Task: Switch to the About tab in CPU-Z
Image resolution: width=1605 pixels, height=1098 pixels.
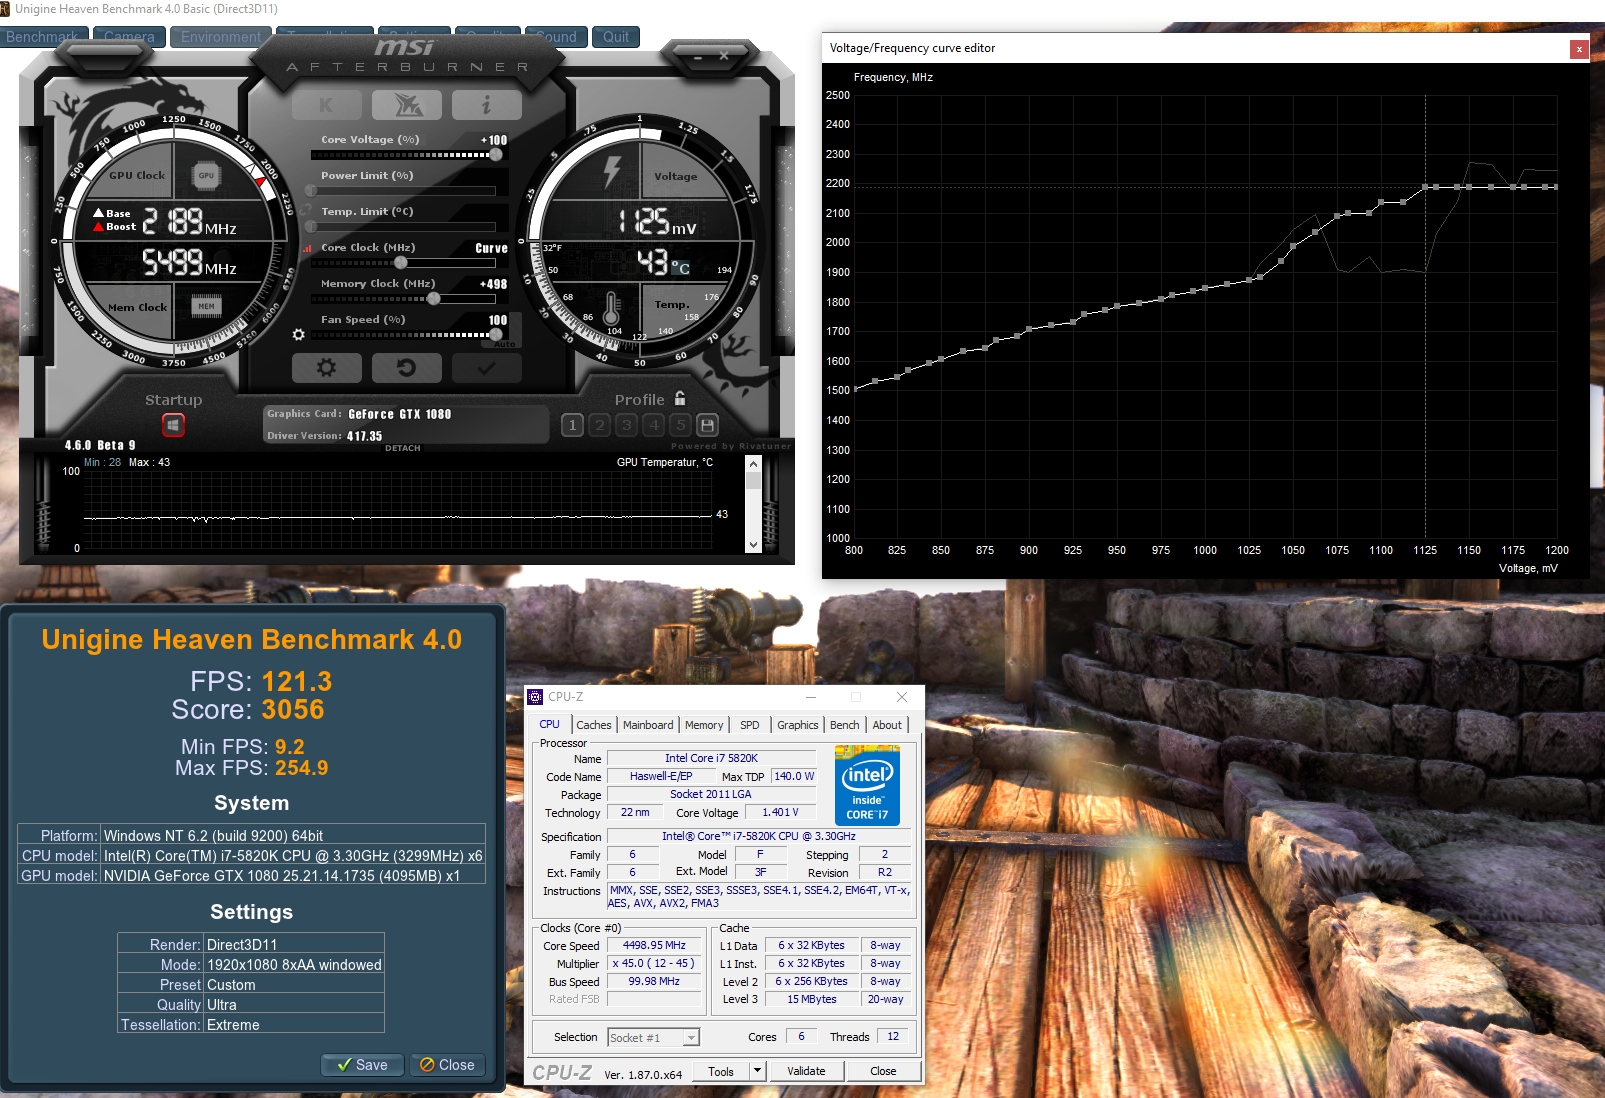Action: [x=887, y=725]
